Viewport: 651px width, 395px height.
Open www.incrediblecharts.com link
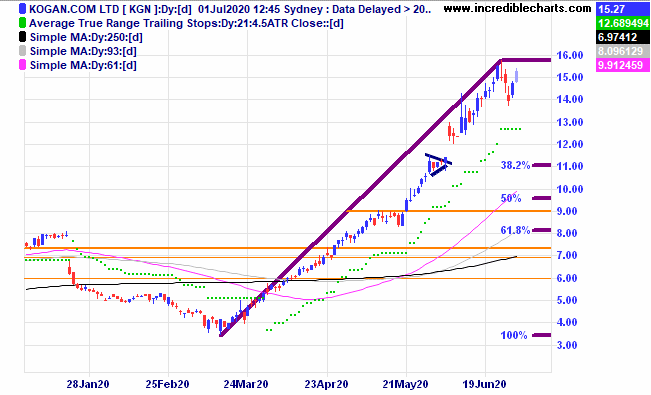[x=517, y=8]
